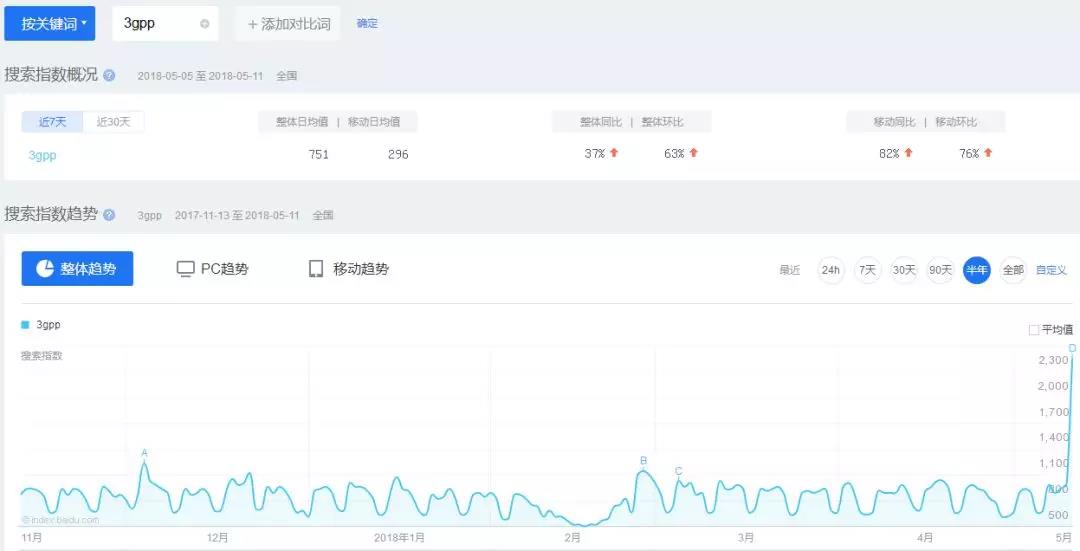Choose the 24h time range
The width and height of the screenshot is (1080, 551).
[831, 270]
